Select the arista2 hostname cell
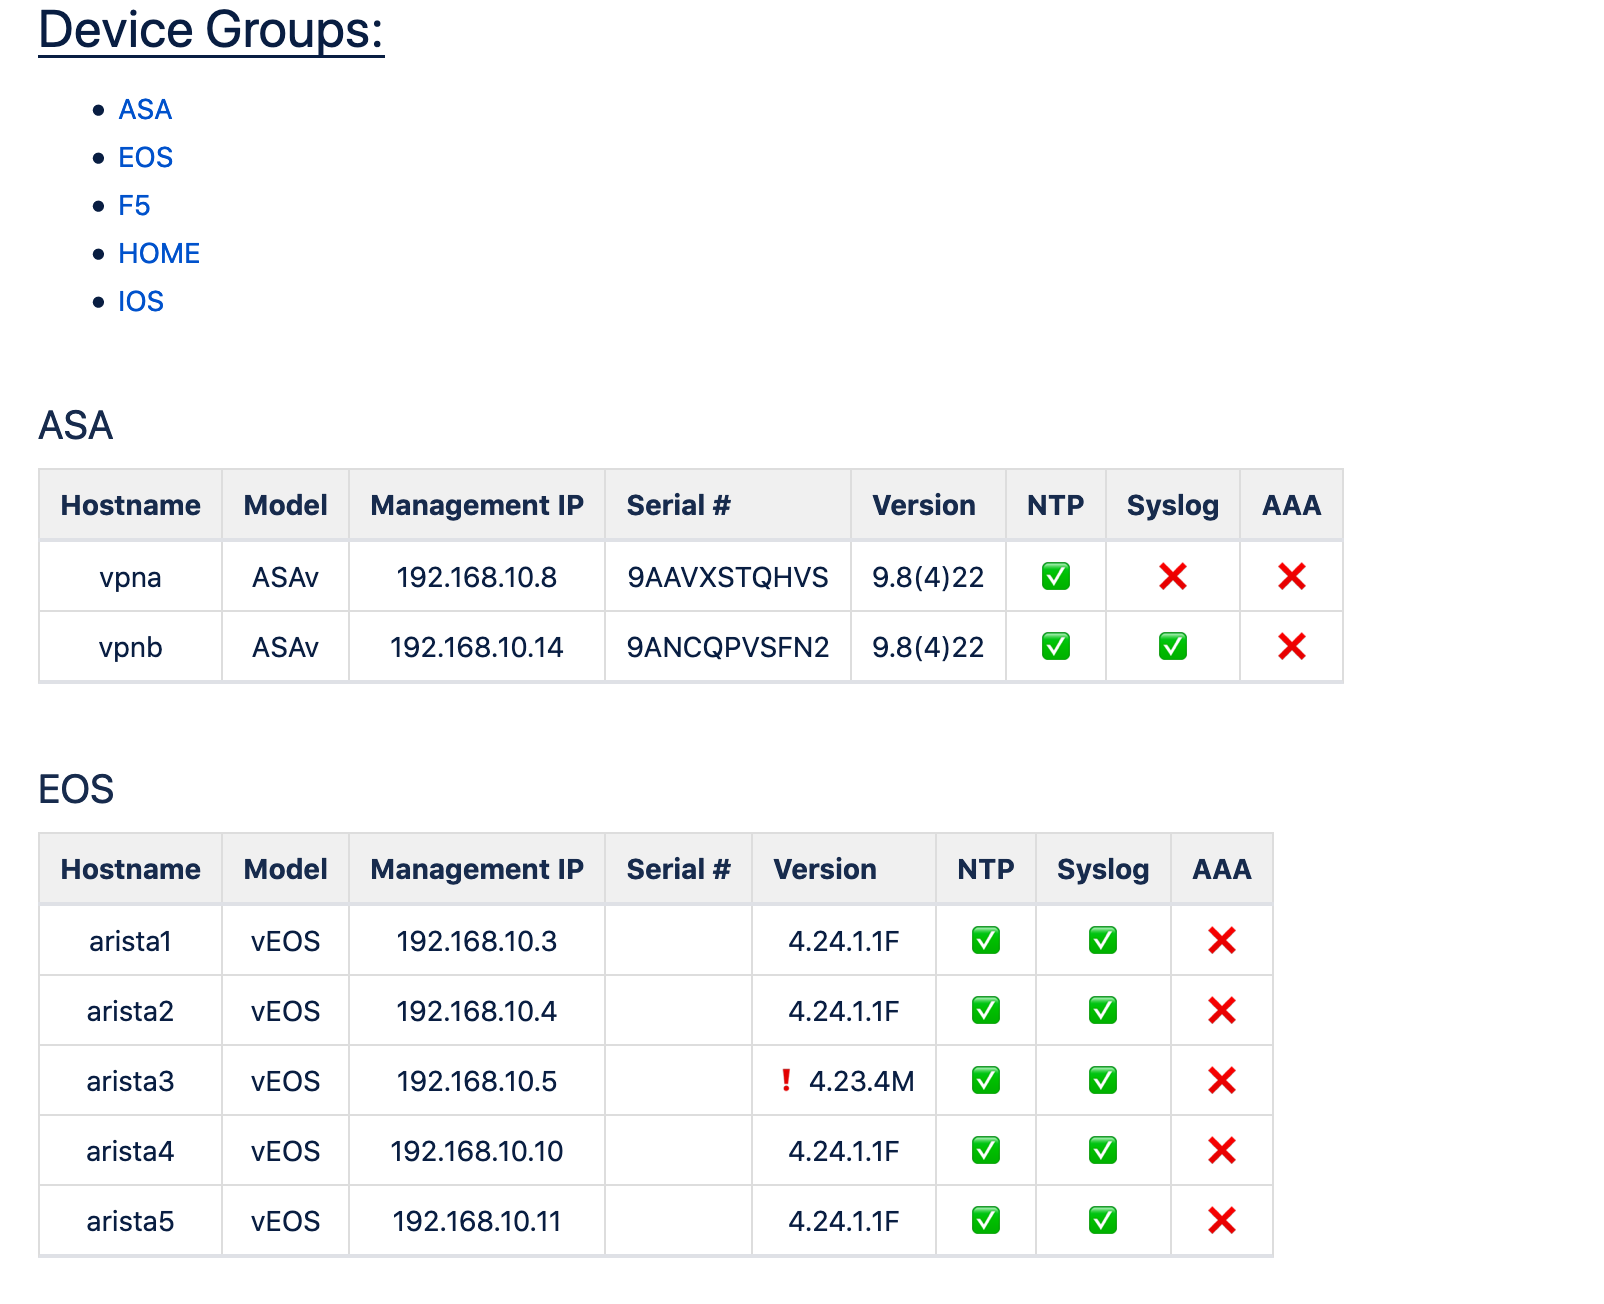 pyautogui.click(x=131, y=1011)
